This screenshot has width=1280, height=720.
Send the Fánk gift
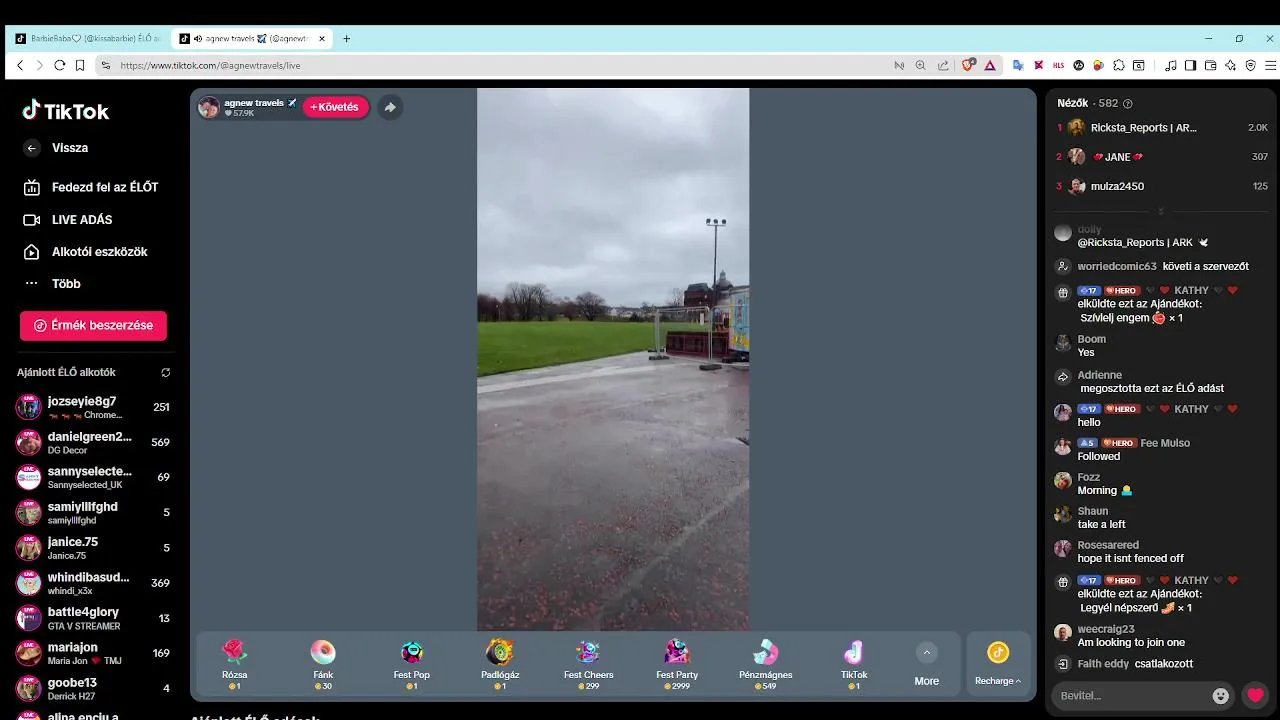coord(323,664)
